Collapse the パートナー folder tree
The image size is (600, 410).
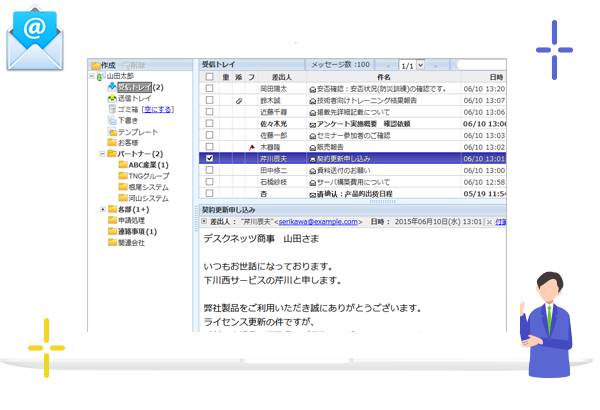tap(101, 154)
